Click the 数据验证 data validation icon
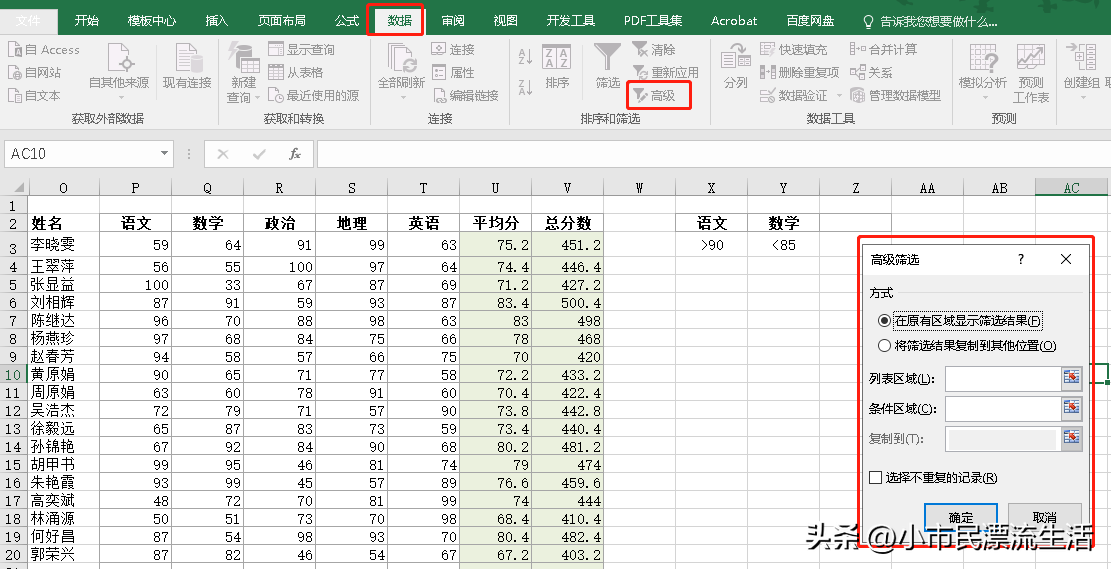 767,95
